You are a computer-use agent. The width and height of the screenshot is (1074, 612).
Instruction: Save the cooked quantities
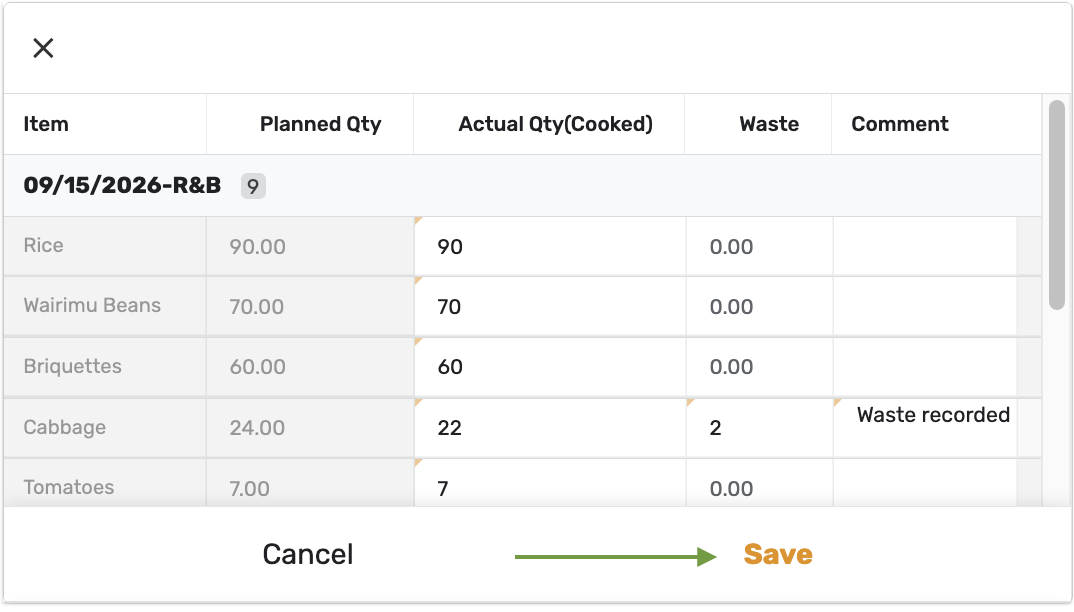coord(778,554)
